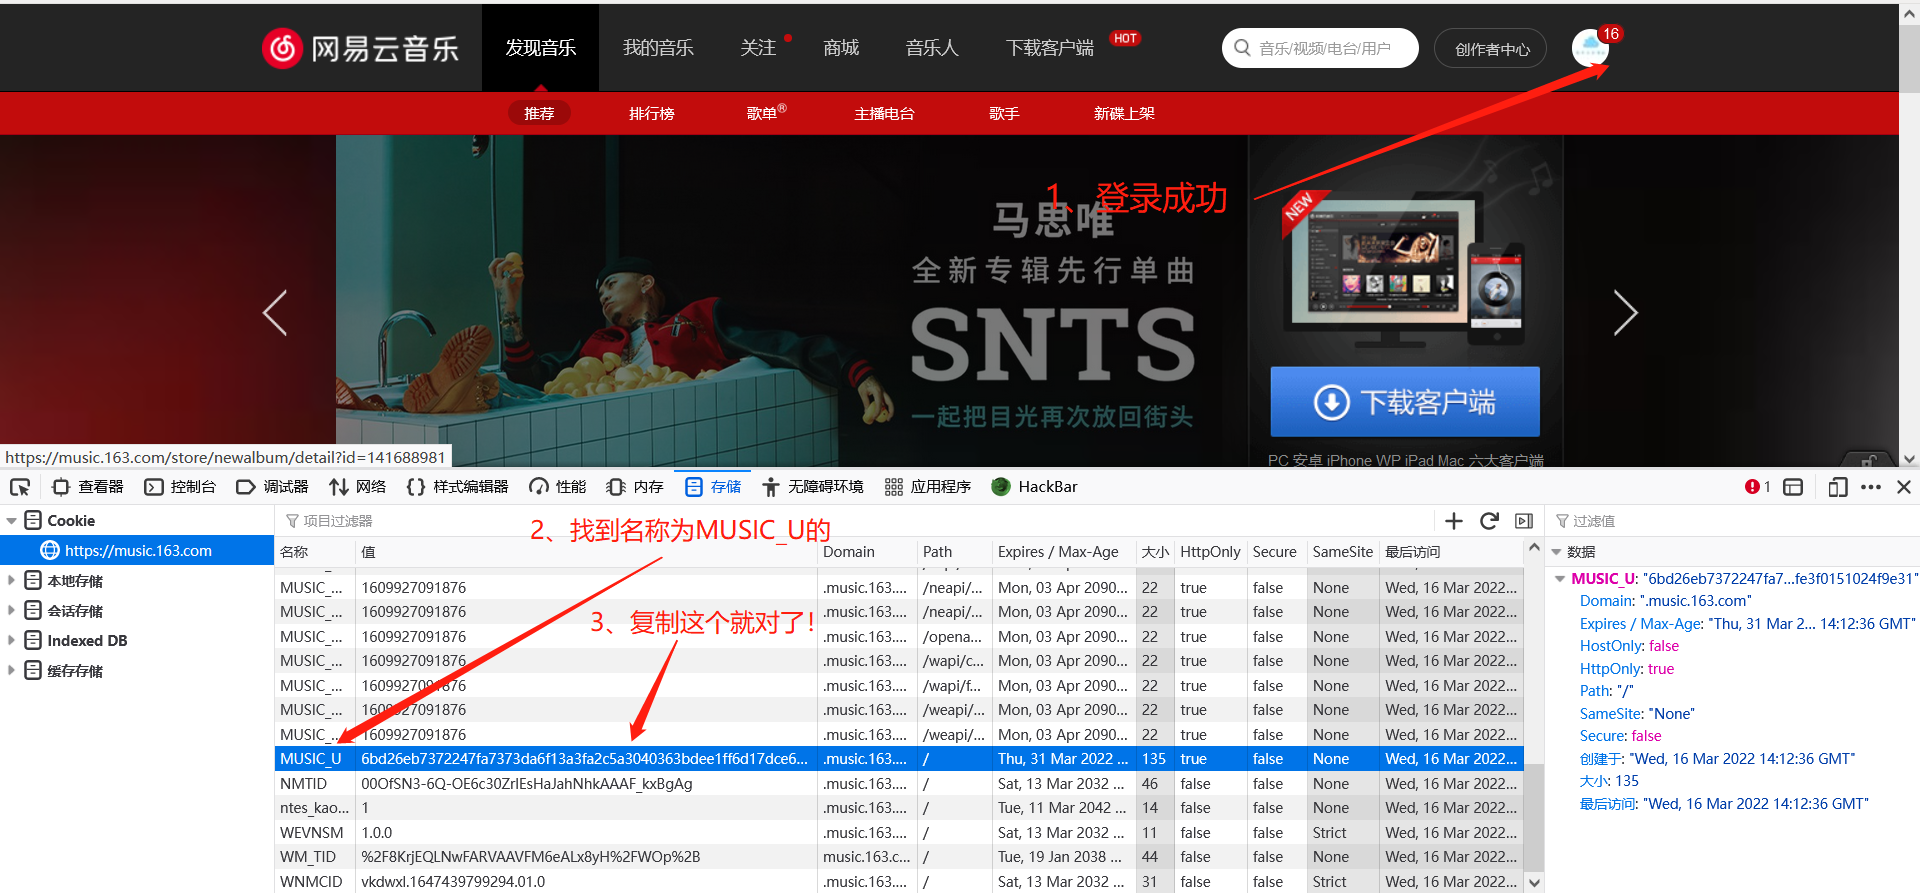Open the user avatar with 16 badge

pos(1590,47)
